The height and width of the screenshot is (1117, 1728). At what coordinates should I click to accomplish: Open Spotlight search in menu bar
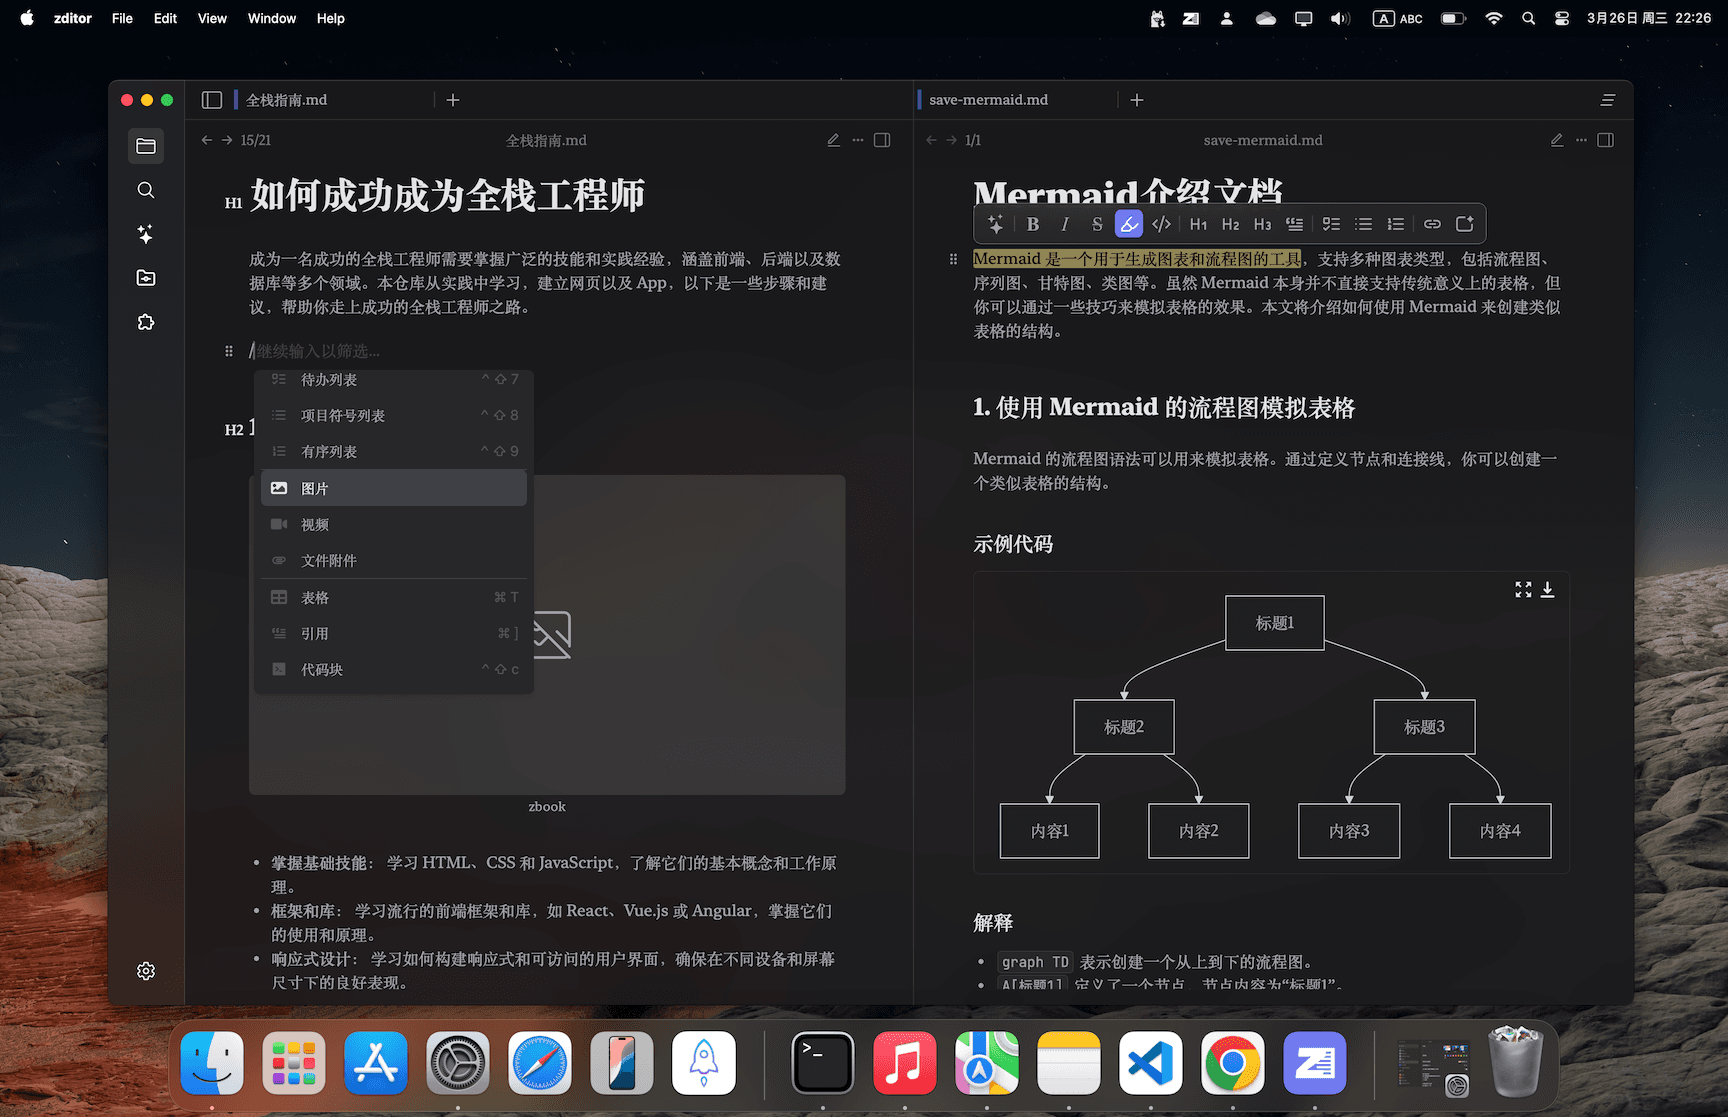pos(1528,18)
